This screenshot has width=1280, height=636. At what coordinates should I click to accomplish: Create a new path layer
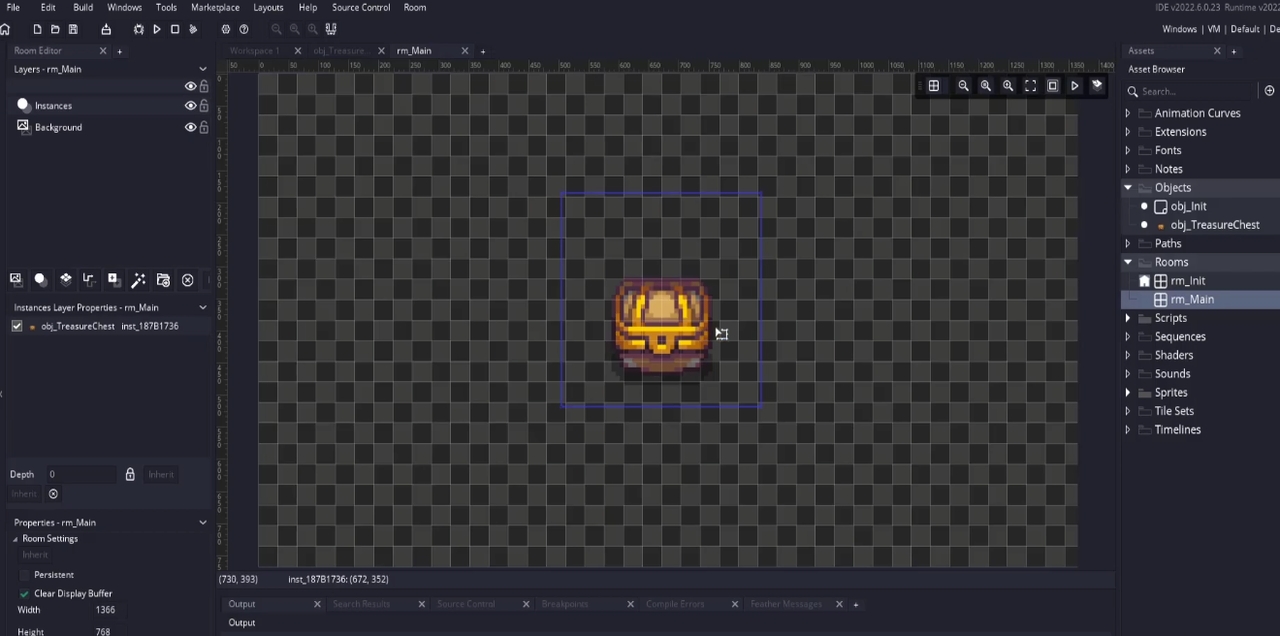pyautogui.click(x=89, y=280)
